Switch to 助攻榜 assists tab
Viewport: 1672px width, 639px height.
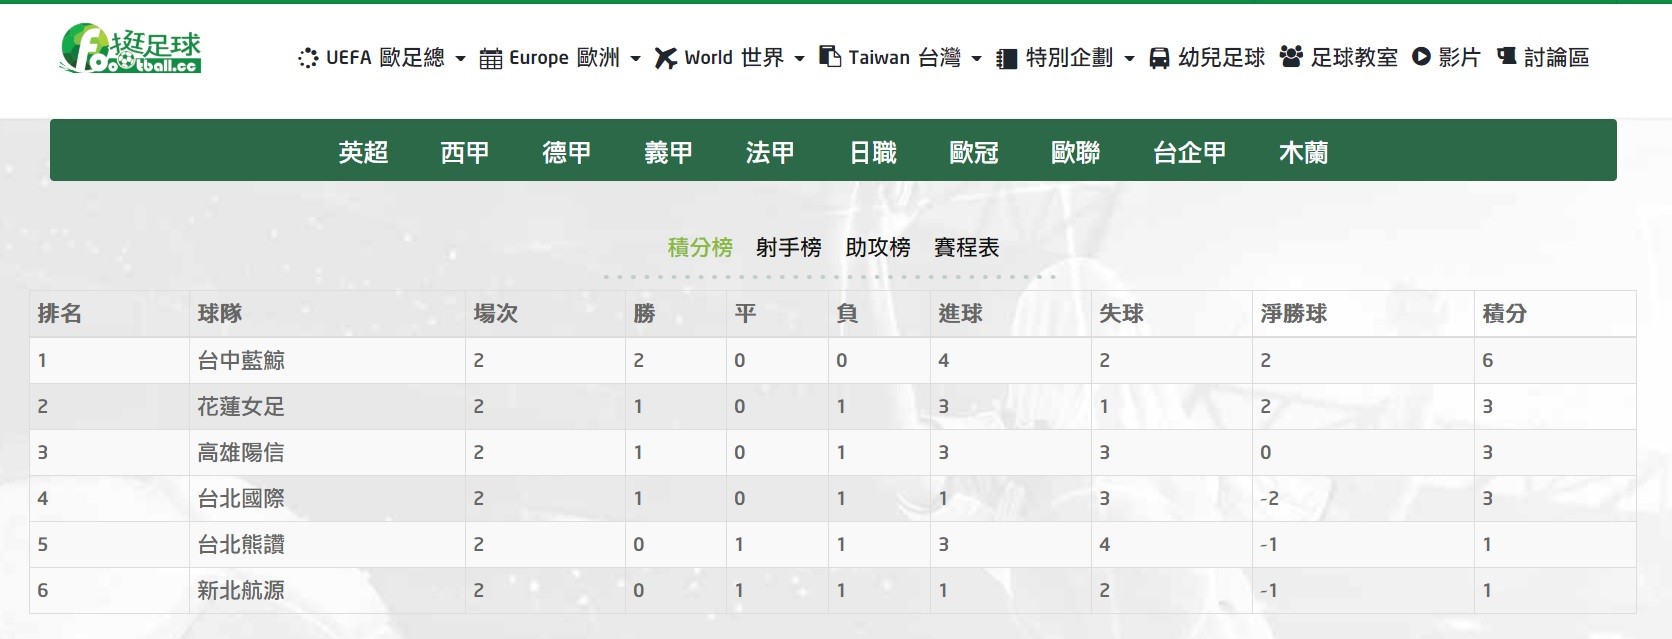tap(878, 247)
